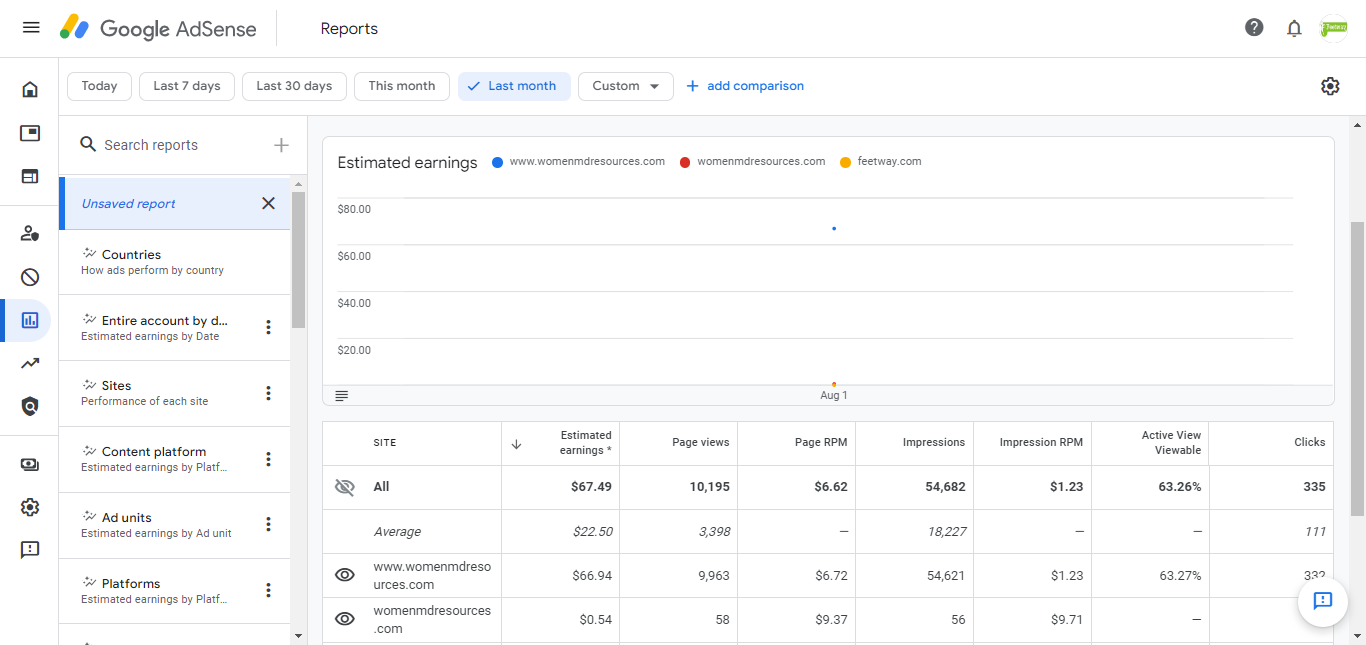Click the blue www.womenmdresources.com legend dot
Image resolution: width=1366 pixels, height=645 pixels.
click(497, 162)
